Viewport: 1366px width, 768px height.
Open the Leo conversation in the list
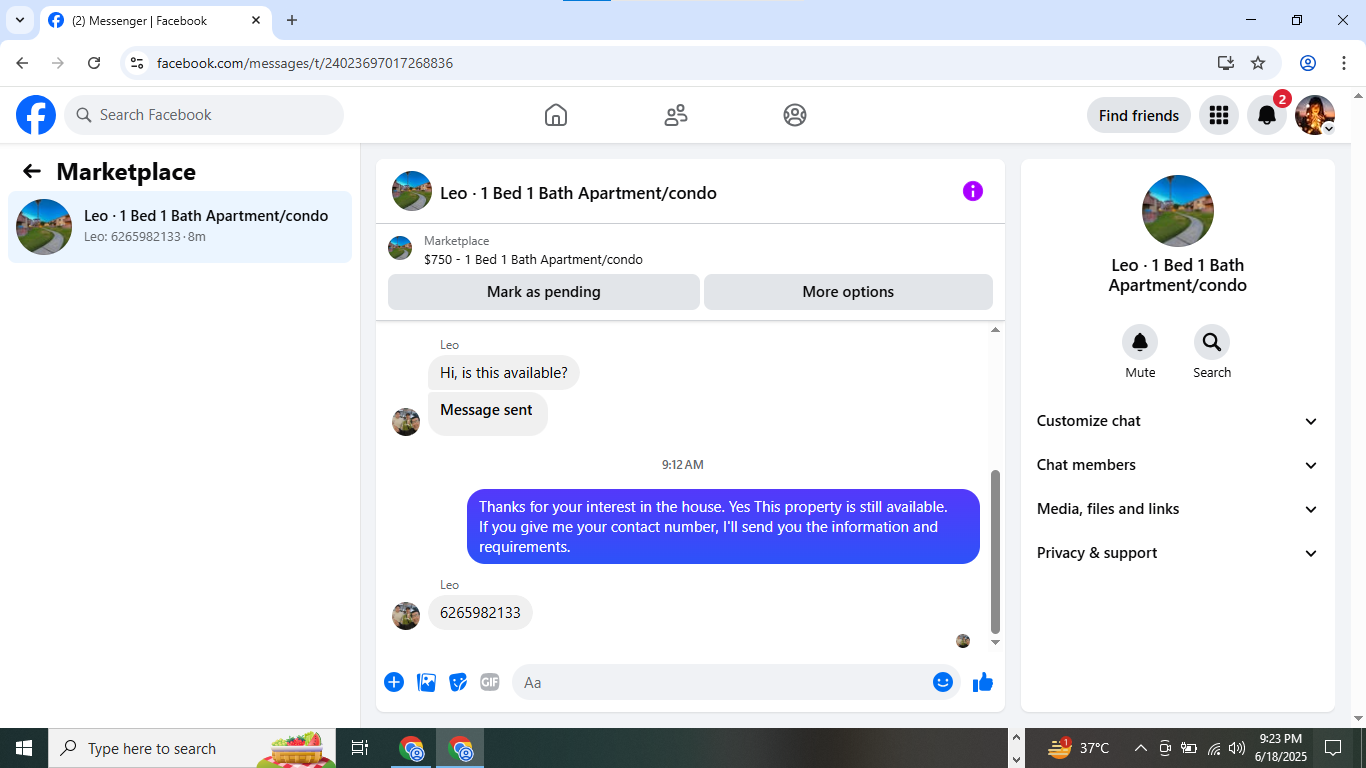[180, 227]
